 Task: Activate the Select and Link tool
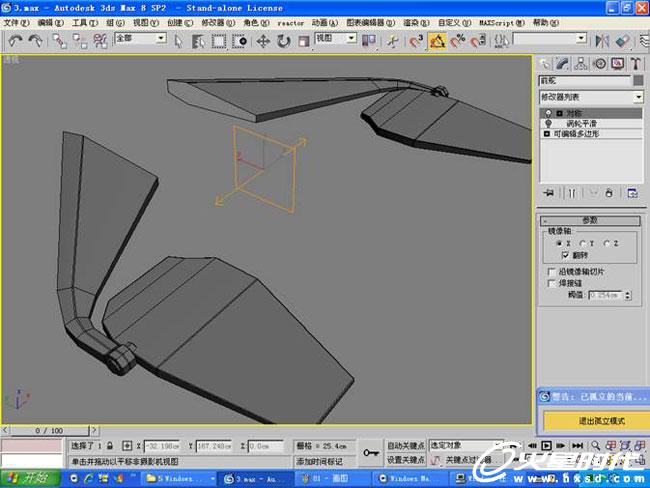coord(59,41)
